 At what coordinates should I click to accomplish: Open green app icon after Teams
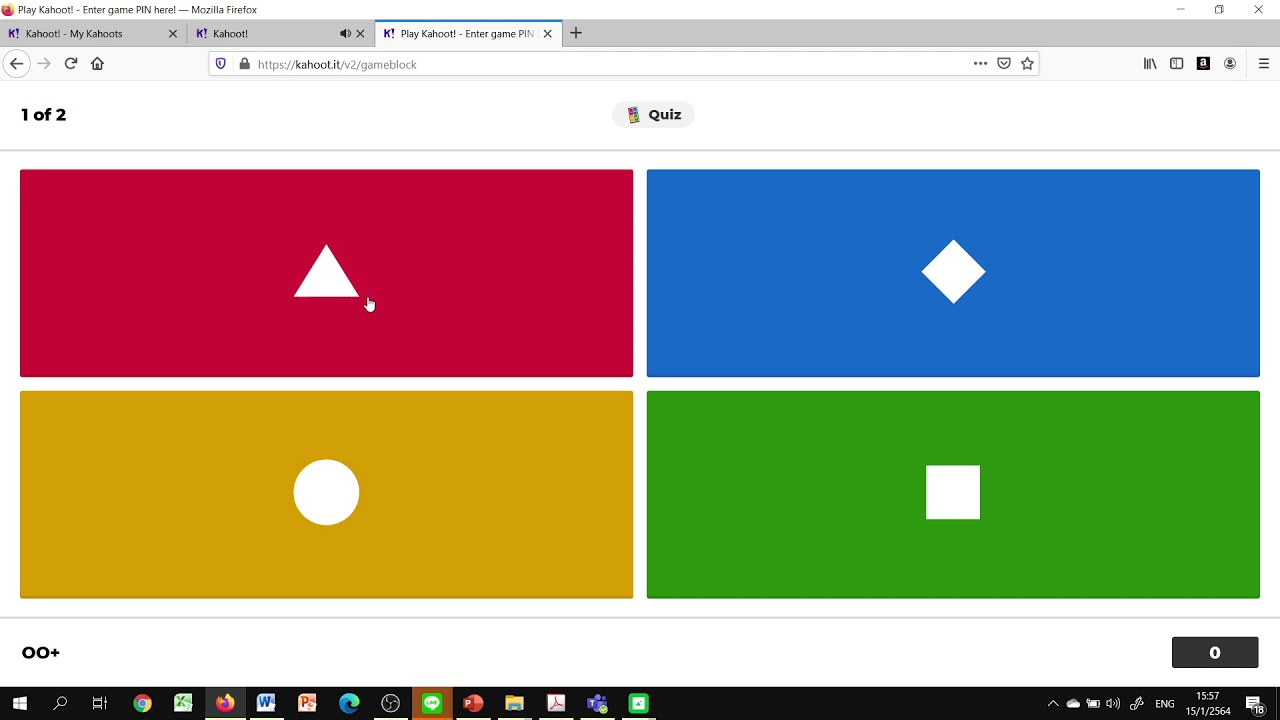pyautogui.click(x=638, y=704)
